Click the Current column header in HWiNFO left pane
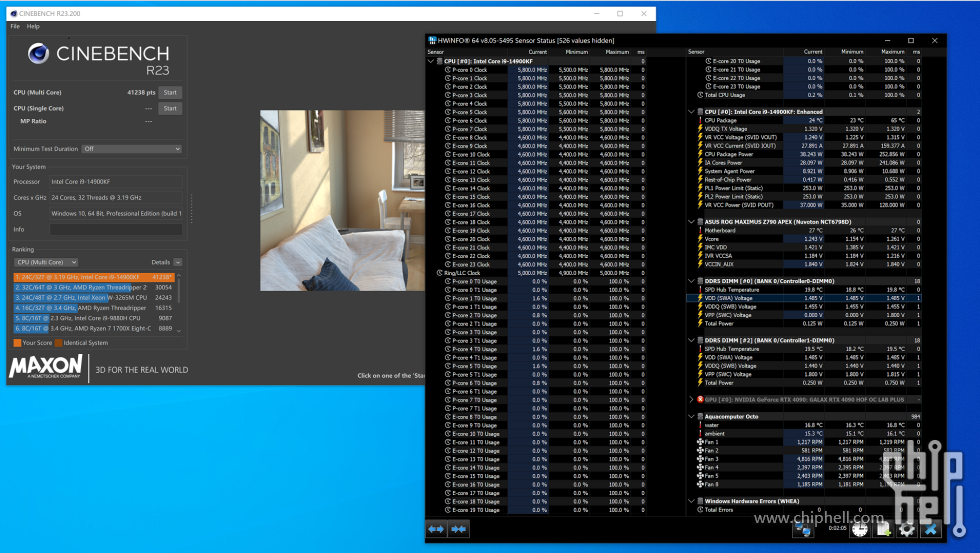 [538, 52]
